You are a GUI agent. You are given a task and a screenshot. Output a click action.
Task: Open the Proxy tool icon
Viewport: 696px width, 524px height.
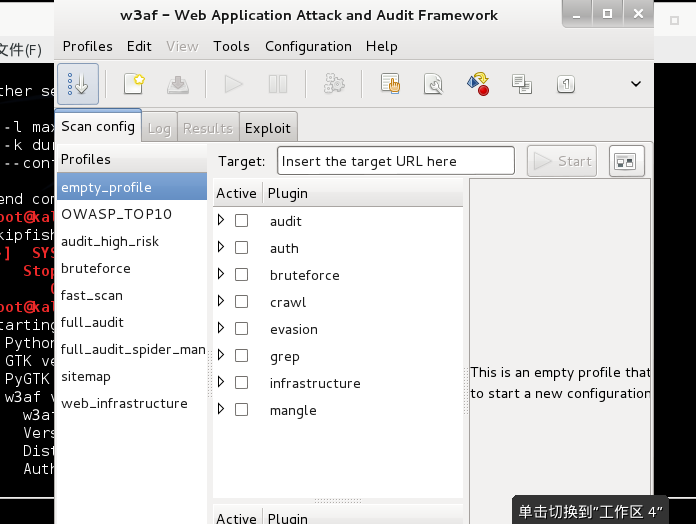[x=566, y=84]
